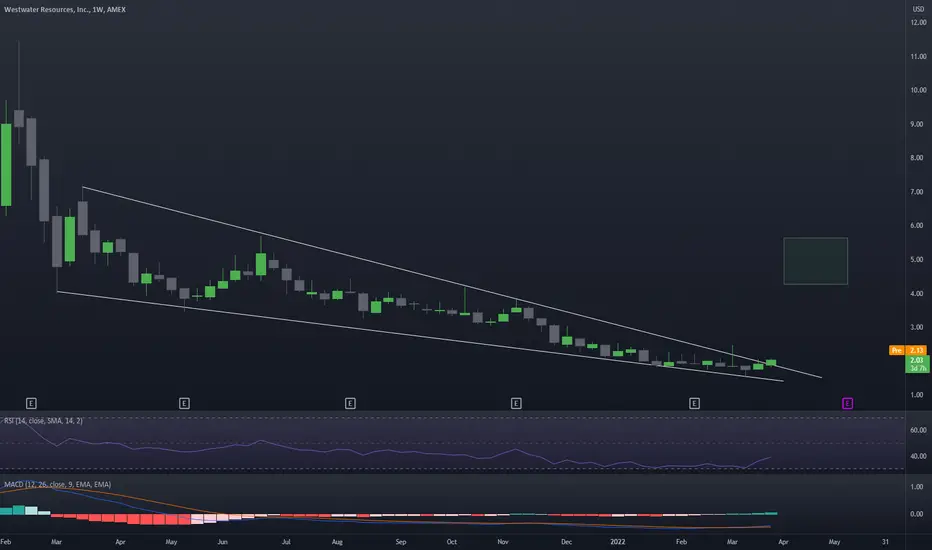Click the 8.00 price axis label
This screenshot has width=932, height=550.
pos(918,158)
